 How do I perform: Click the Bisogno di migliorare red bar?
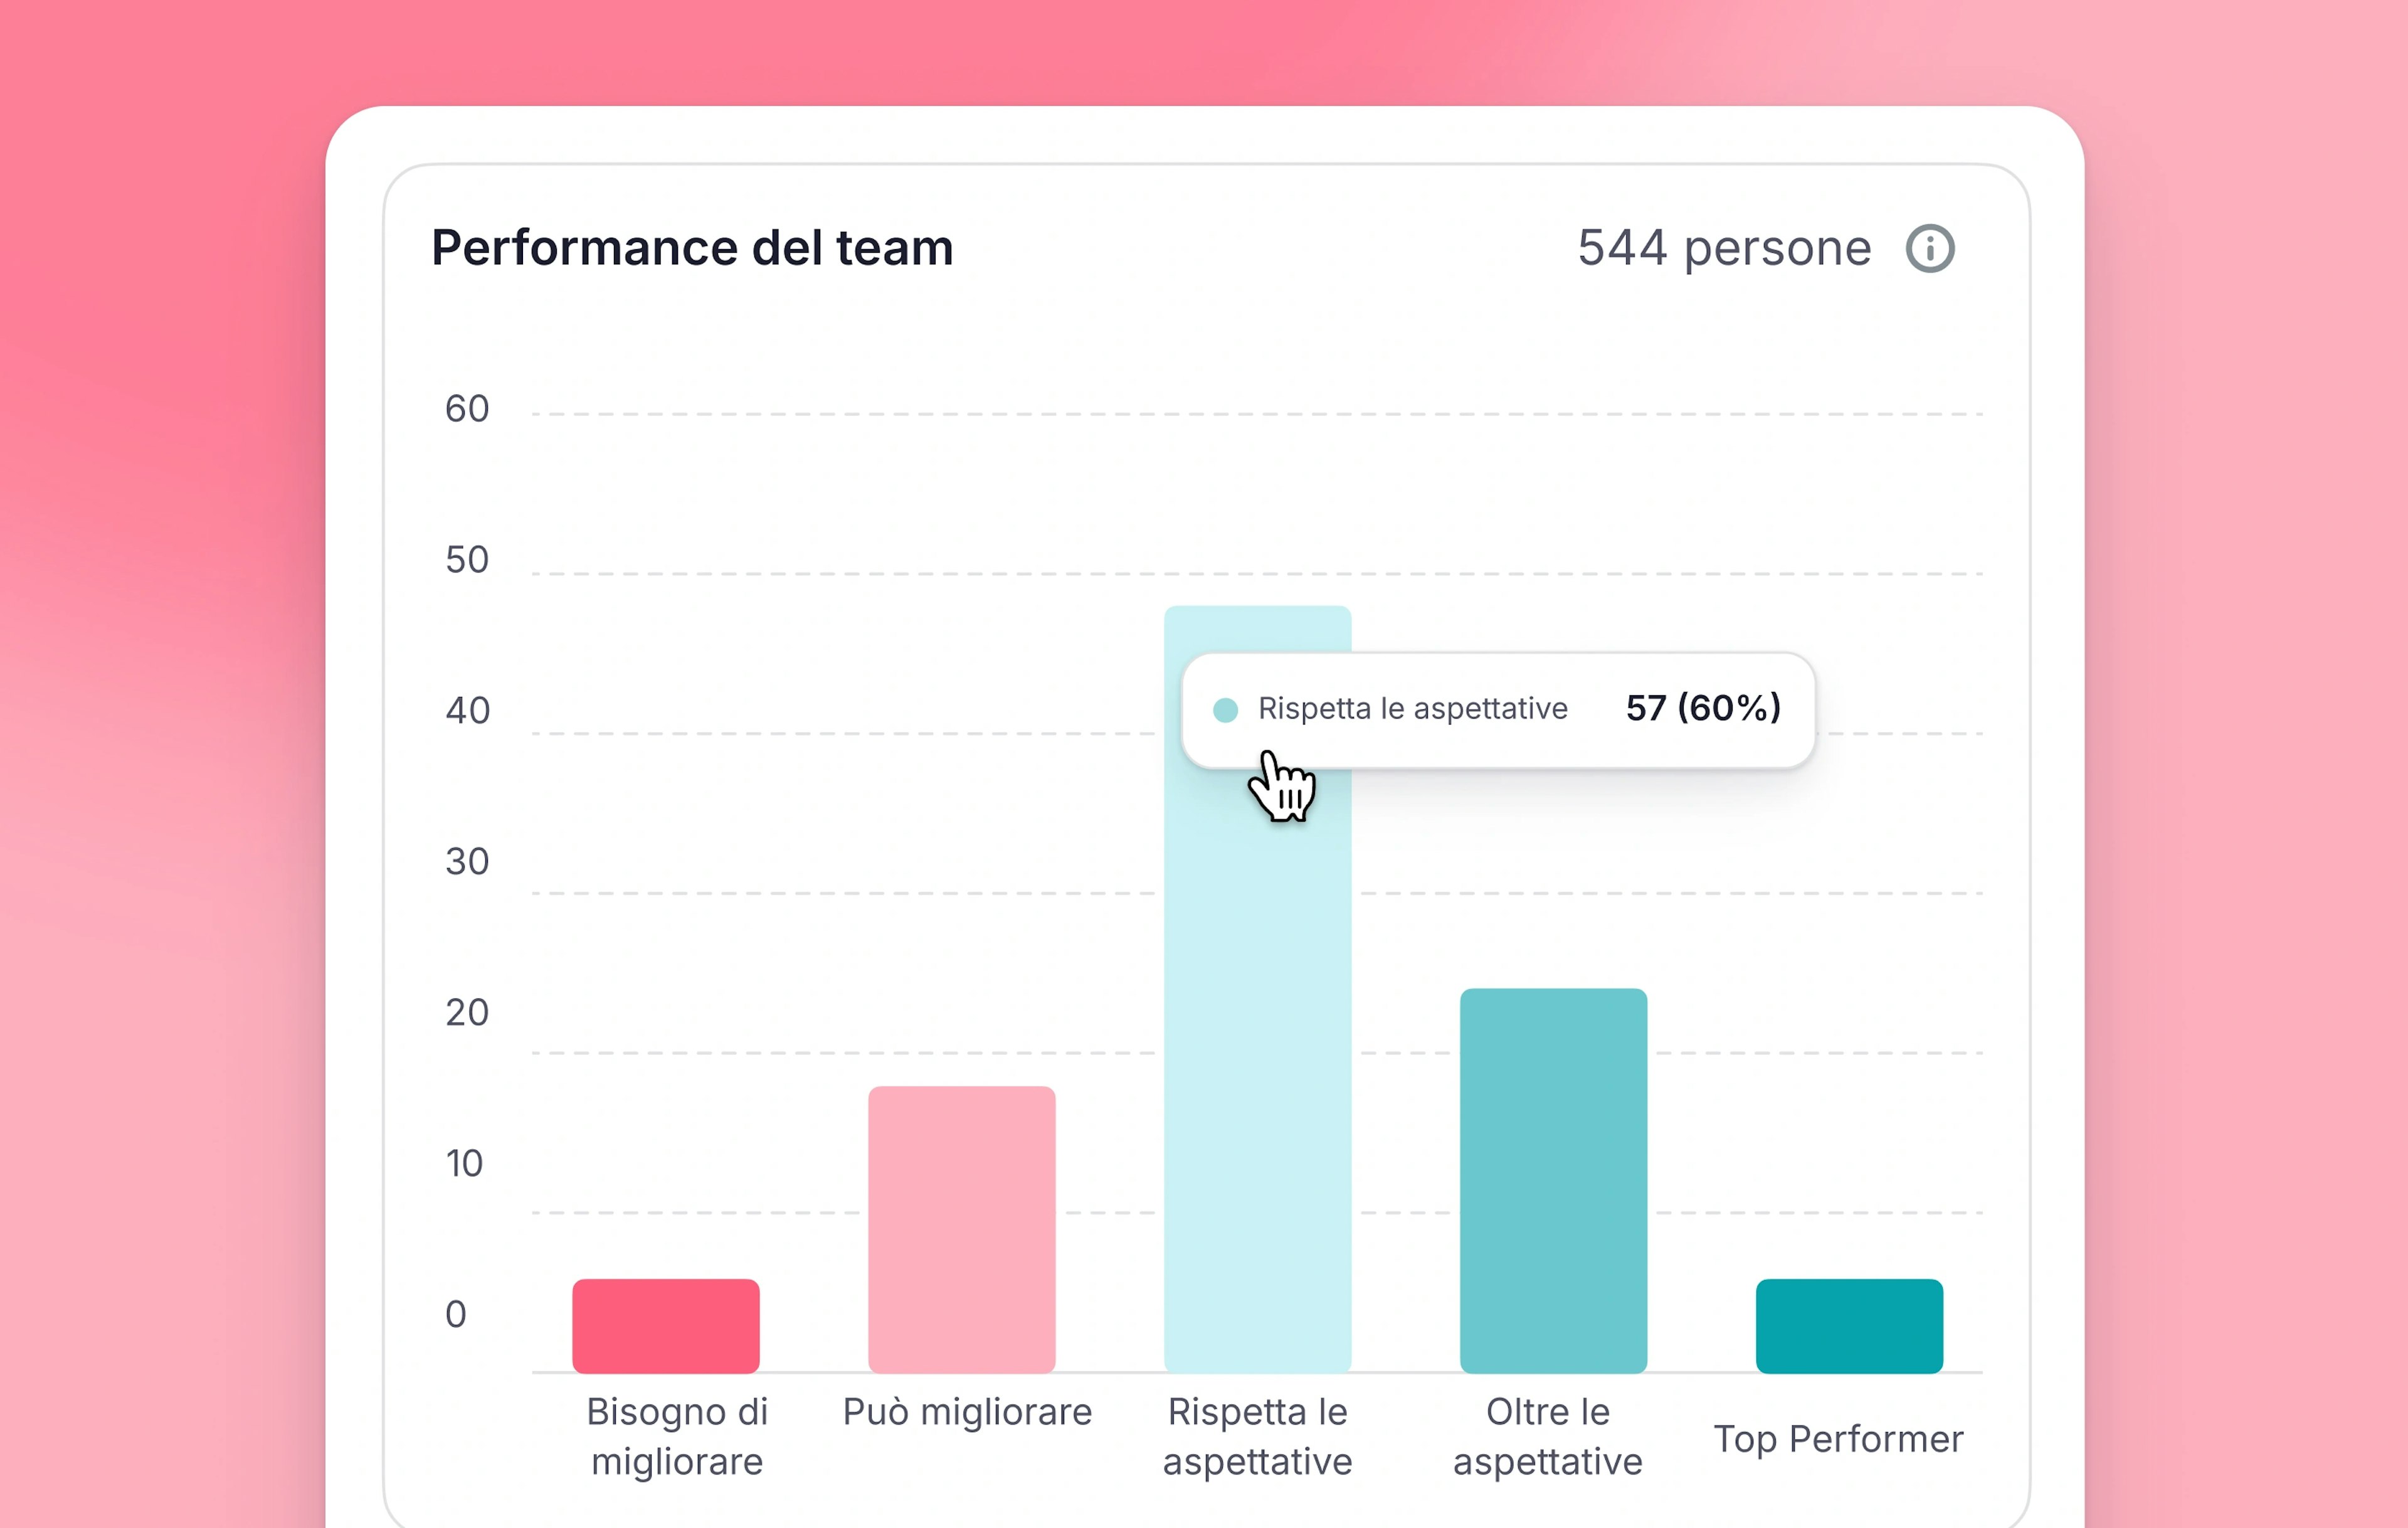(x=666, y=1325)
